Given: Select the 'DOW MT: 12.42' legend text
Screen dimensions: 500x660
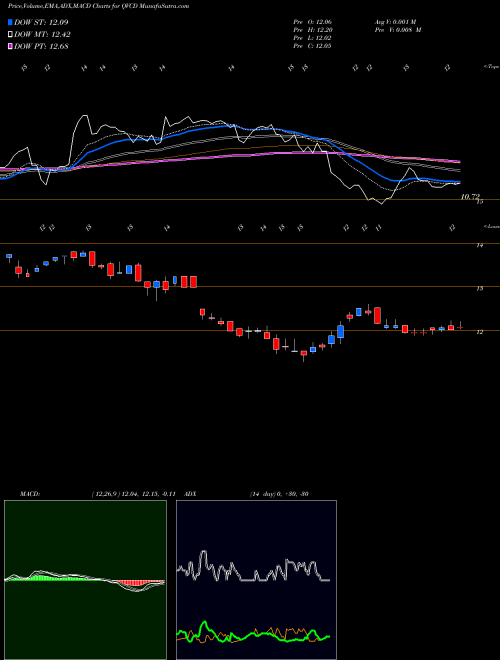Looking at the screenshot, I should (x=42, y=35).
